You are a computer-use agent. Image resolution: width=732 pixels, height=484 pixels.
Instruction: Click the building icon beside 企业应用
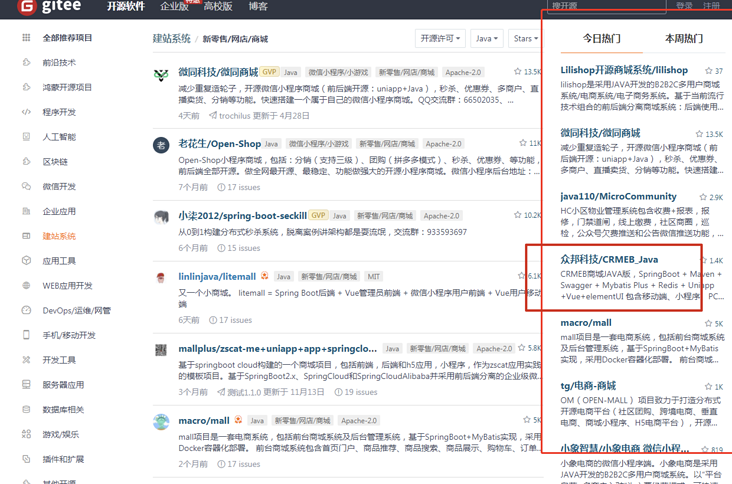pyautogui.click(x=26, y=211)
